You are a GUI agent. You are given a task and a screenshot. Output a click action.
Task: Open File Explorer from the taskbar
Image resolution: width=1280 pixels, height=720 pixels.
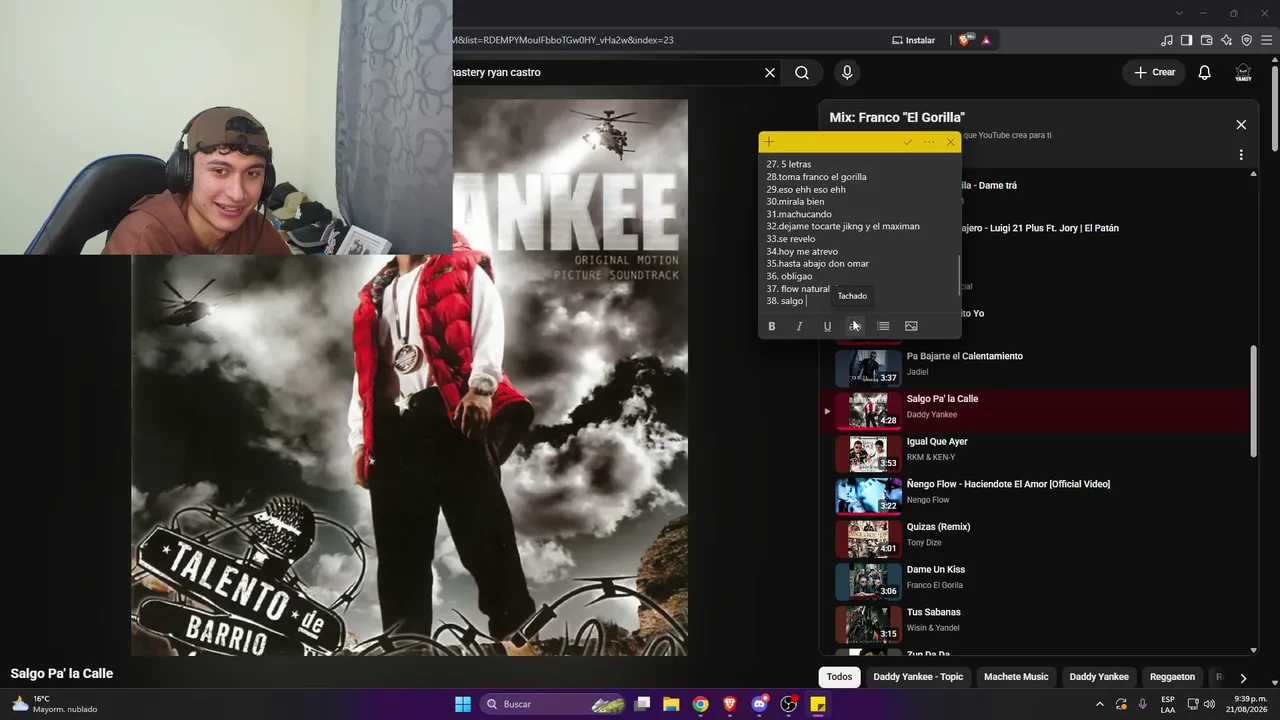click(x=671, y=704)
